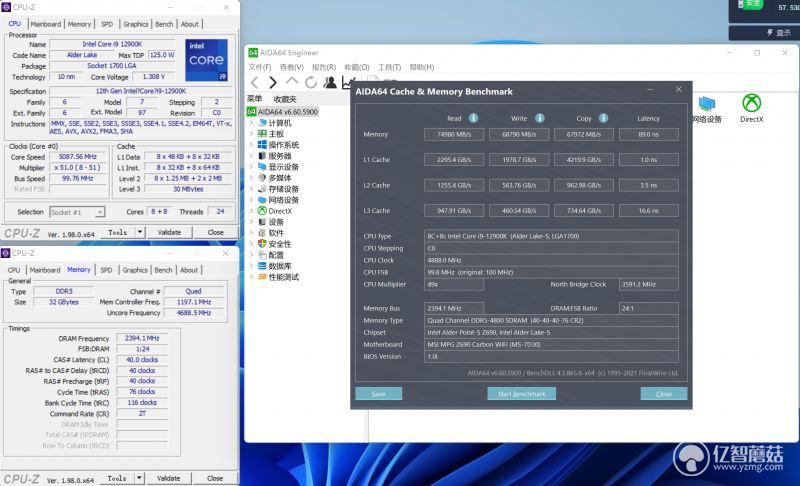This screenshot has height=486, width=800.
Task: Select the 显示设备 tree node
Action: [x=283, y=167]
